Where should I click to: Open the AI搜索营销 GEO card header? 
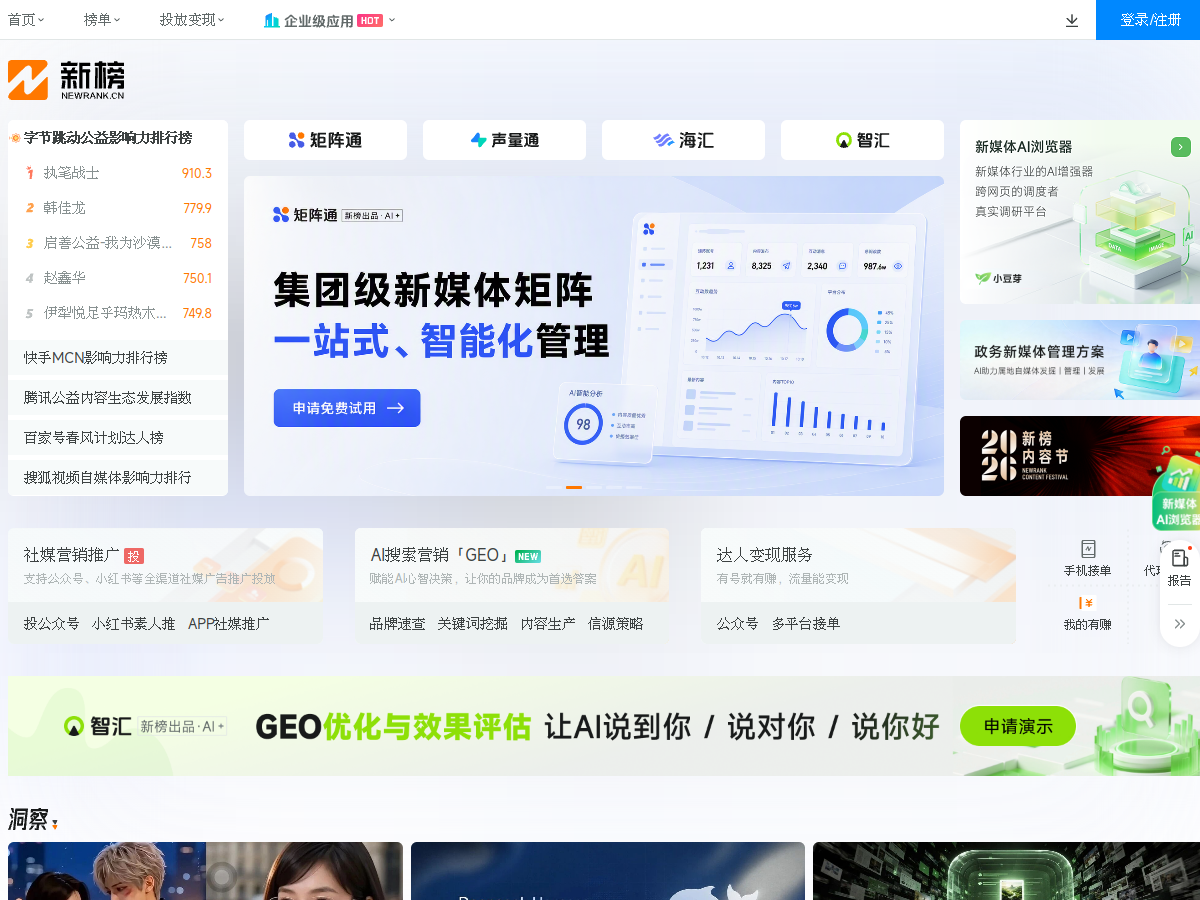(x=512, y=565)
